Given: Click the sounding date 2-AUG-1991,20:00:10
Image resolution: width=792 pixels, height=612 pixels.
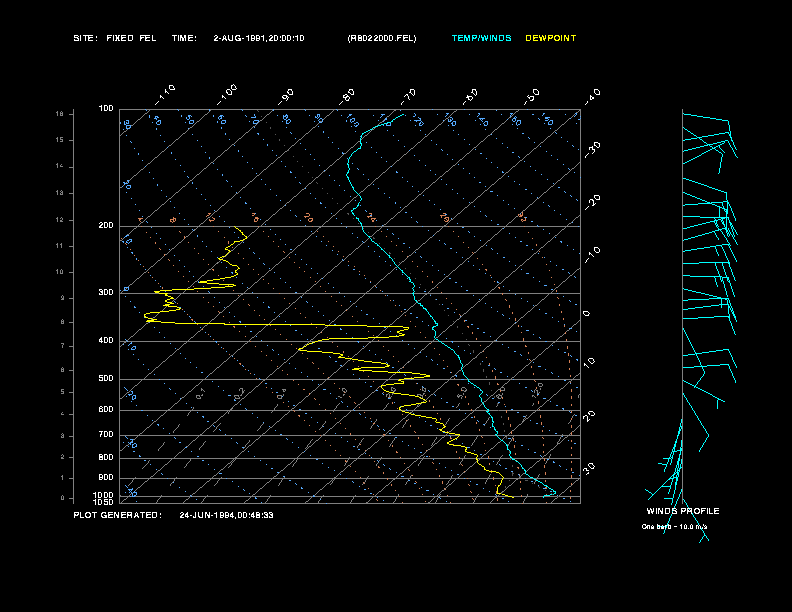Looking at the screenshot, I should tap(259, 38).
